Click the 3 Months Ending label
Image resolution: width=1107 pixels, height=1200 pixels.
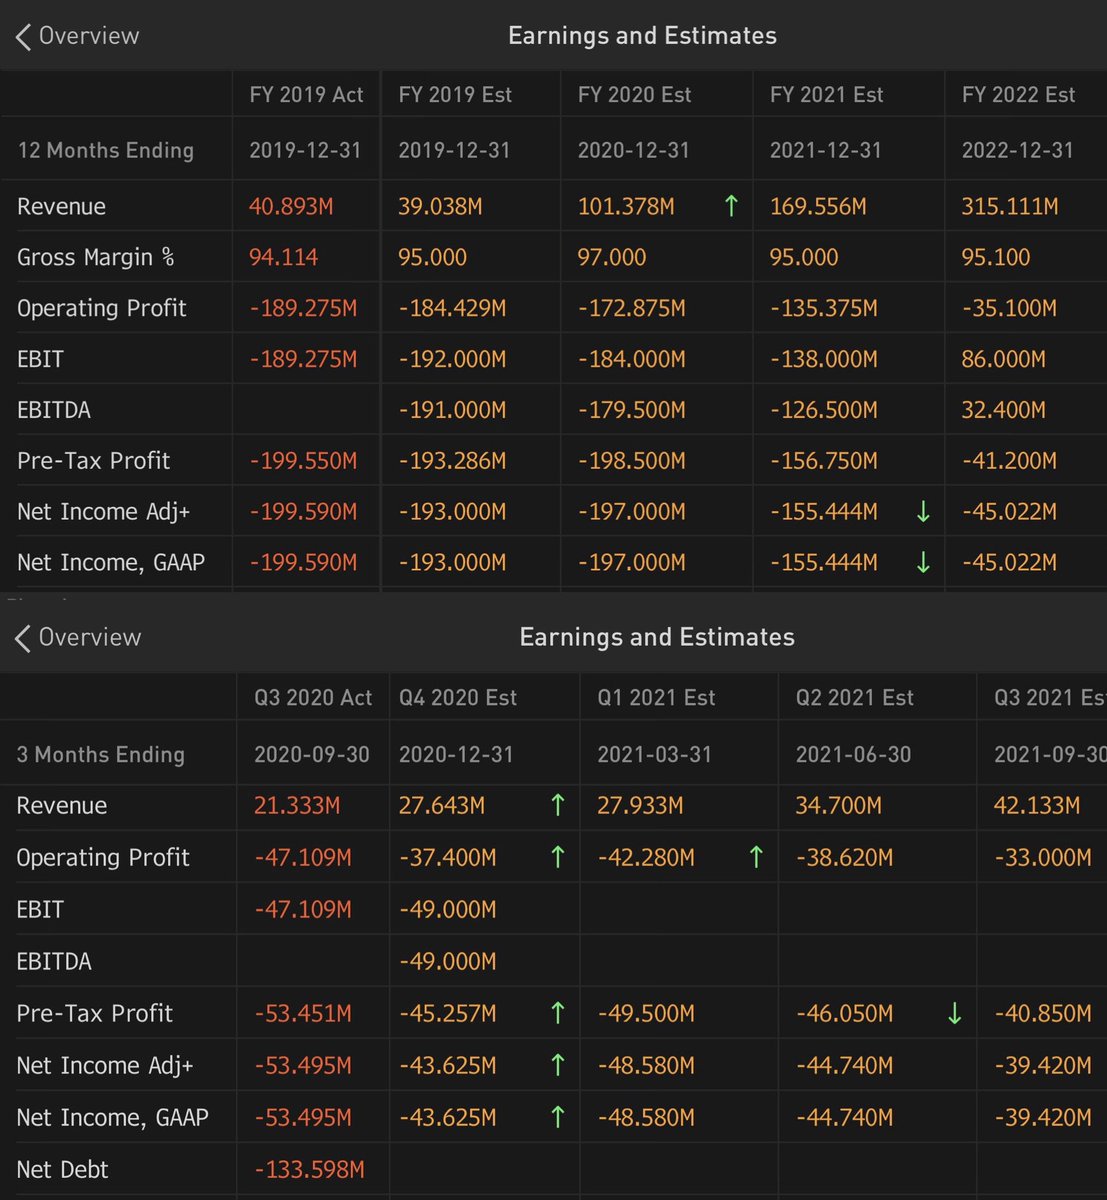point(101,754)
